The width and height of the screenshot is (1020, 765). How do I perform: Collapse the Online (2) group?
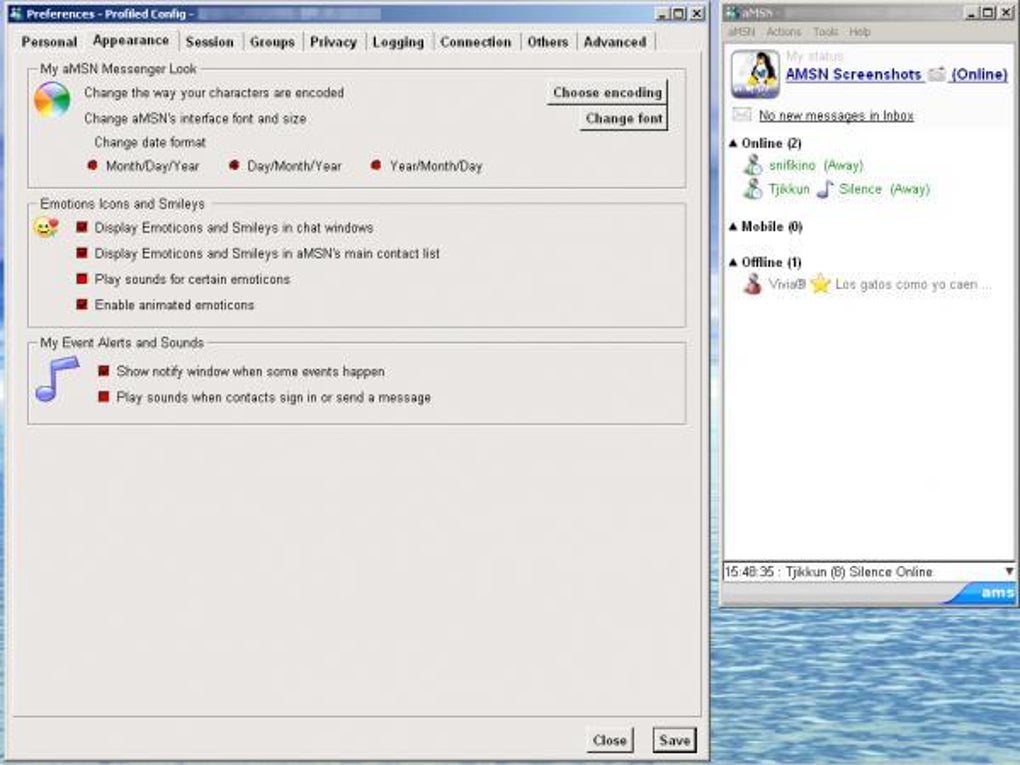[733, 143]
